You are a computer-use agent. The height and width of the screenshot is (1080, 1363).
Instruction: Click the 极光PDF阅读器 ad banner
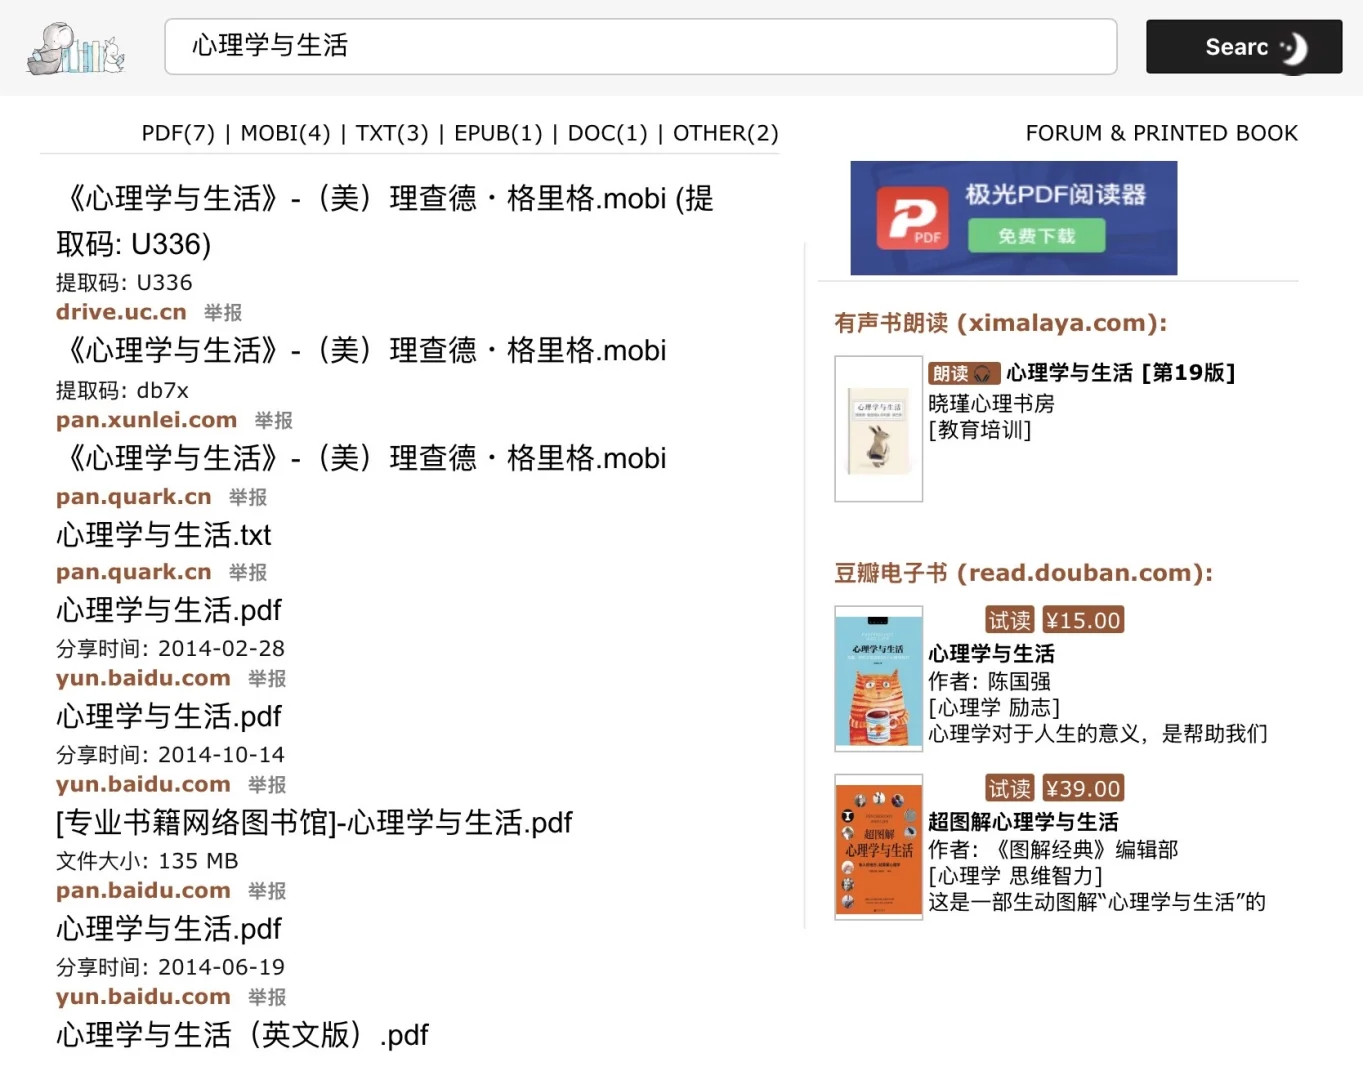(1013, 218)
